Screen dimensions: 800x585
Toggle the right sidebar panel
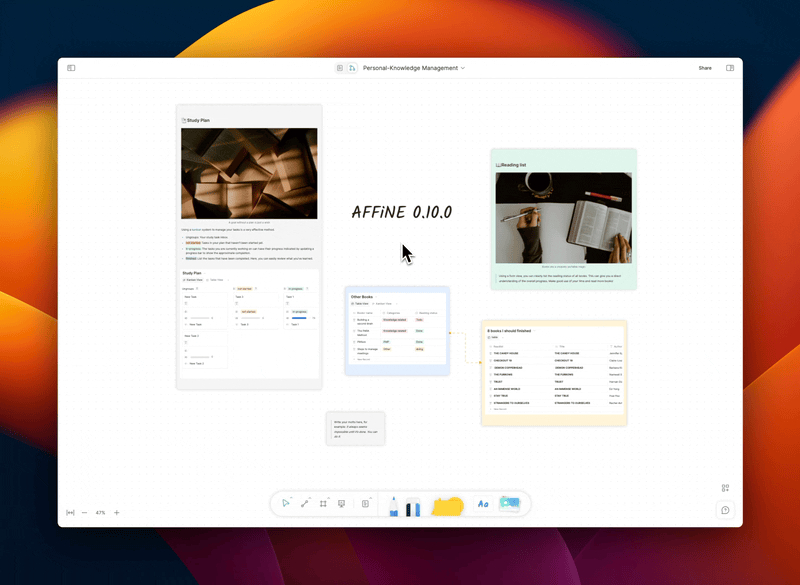(x=730, y=68)
